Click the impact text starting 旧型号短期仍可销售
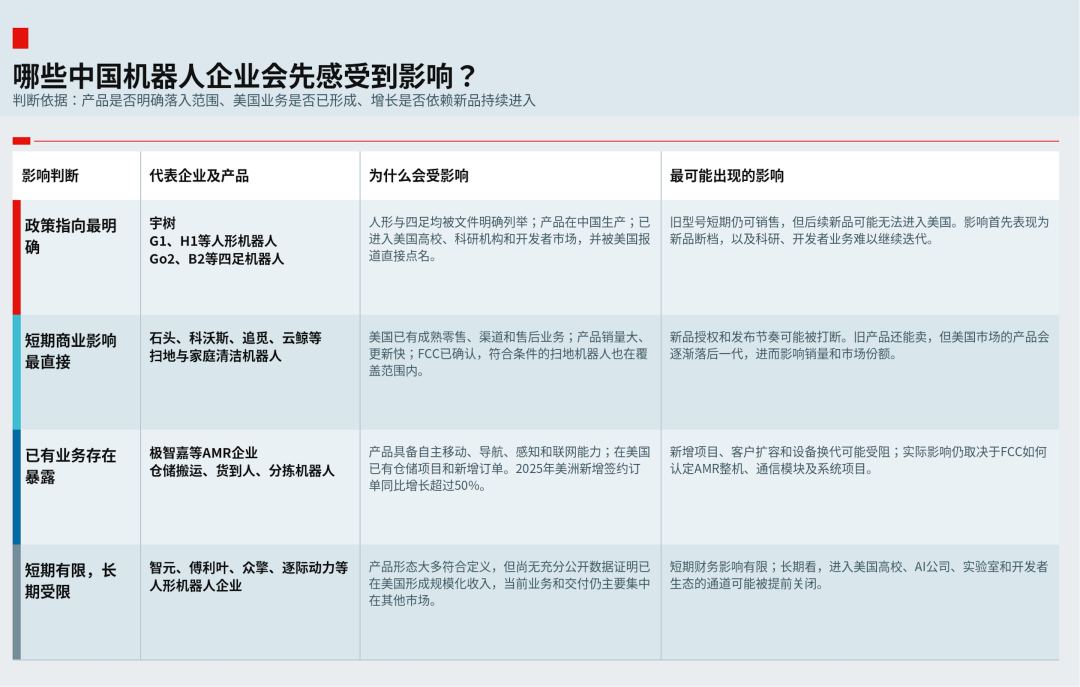 click(x=859, y=231)
